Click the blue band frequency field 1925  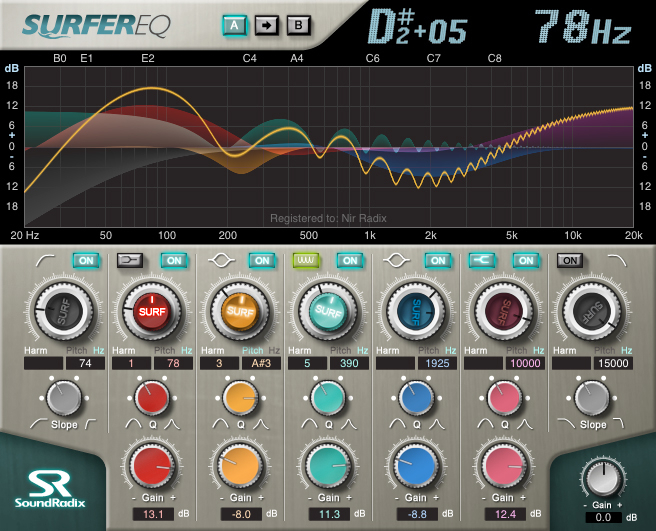[x=437, y=363]
